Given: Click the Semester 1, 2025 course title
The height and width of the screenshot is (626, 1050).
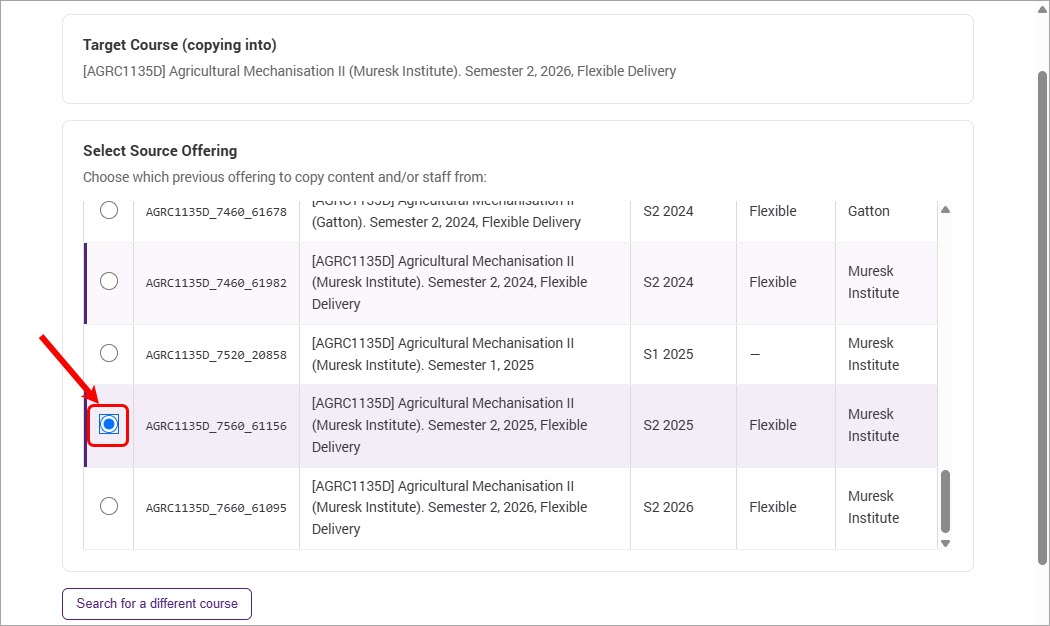Looking at the screenshot, I should pos(443,354).
